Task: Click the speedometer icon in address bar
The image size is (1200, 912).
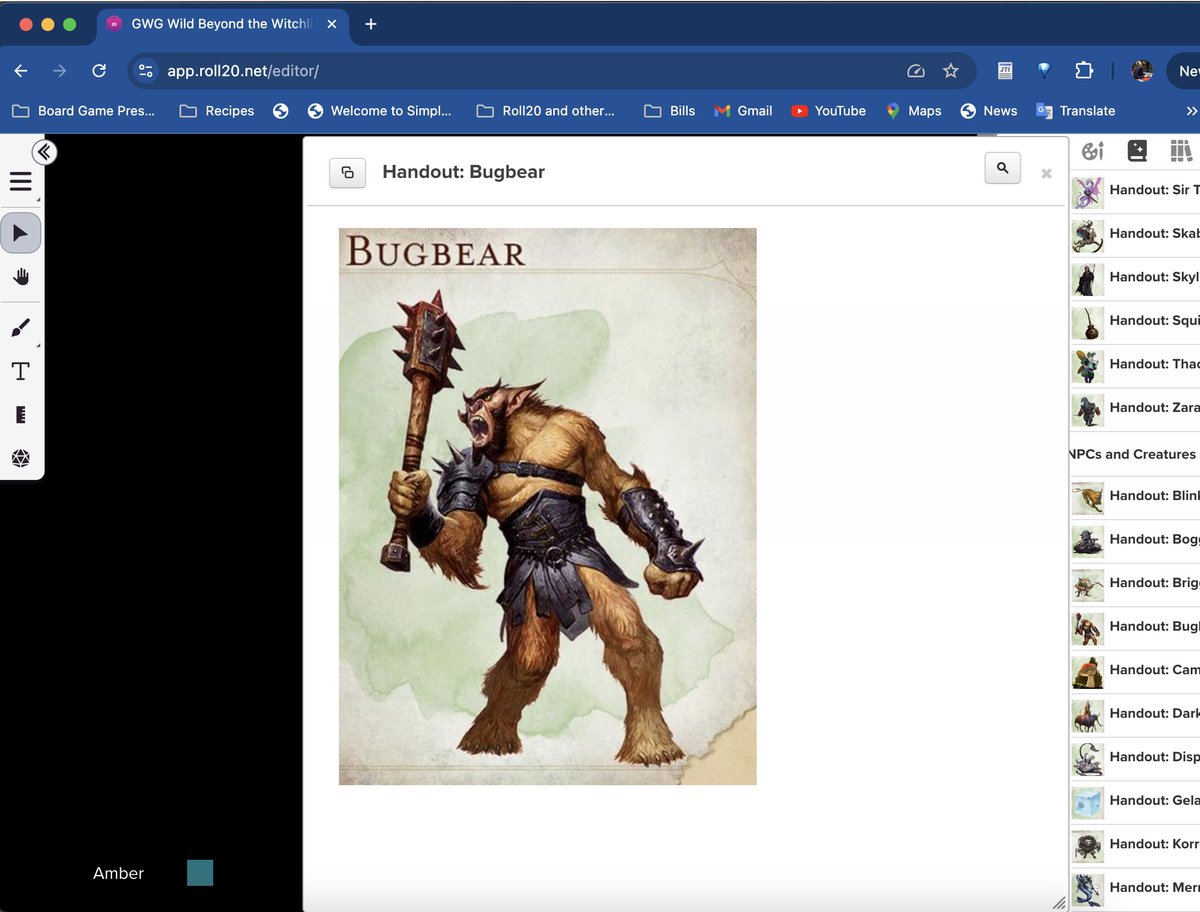Action: point(915,71)
